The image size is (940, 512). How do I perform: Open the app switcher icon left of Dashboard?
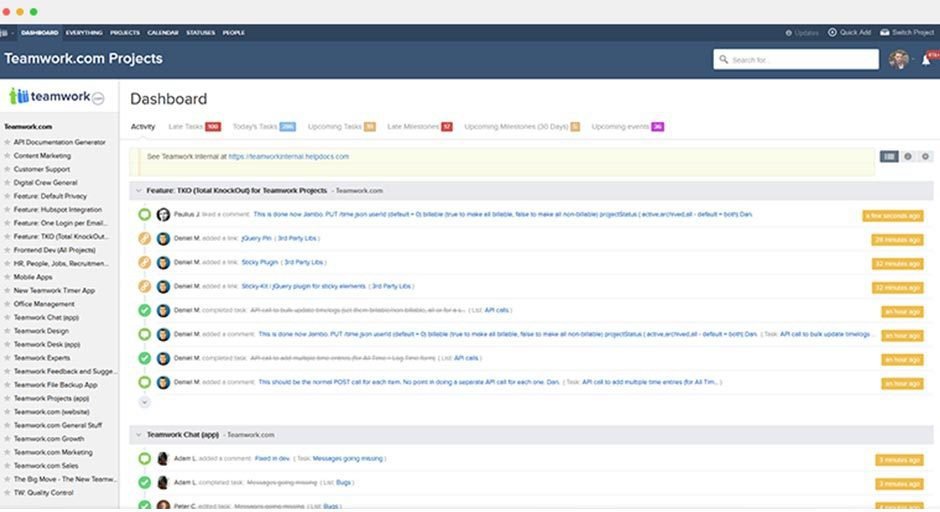(x=4, y=33)
